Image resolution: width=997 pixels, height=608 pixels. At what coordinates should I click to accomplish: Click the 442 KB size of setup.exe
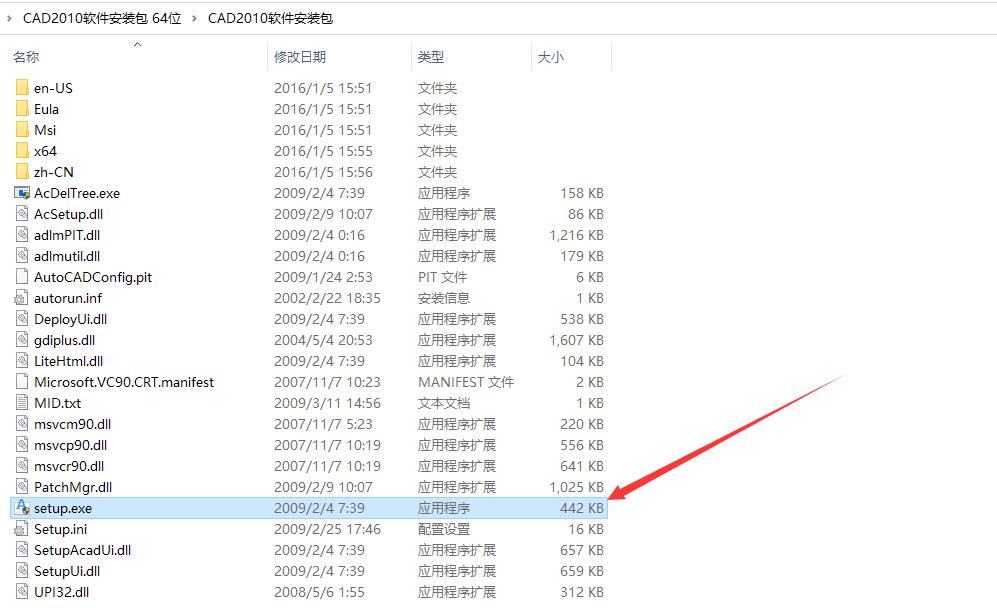582,508
